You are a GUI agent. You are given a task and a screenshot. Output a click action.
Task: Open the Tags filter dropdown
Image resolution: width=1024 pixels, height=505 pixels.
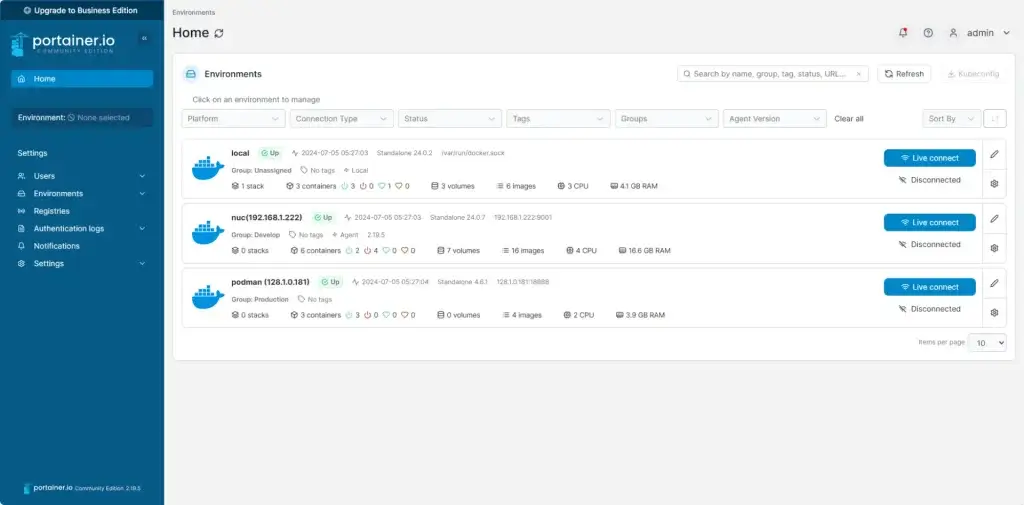[558, 119]
